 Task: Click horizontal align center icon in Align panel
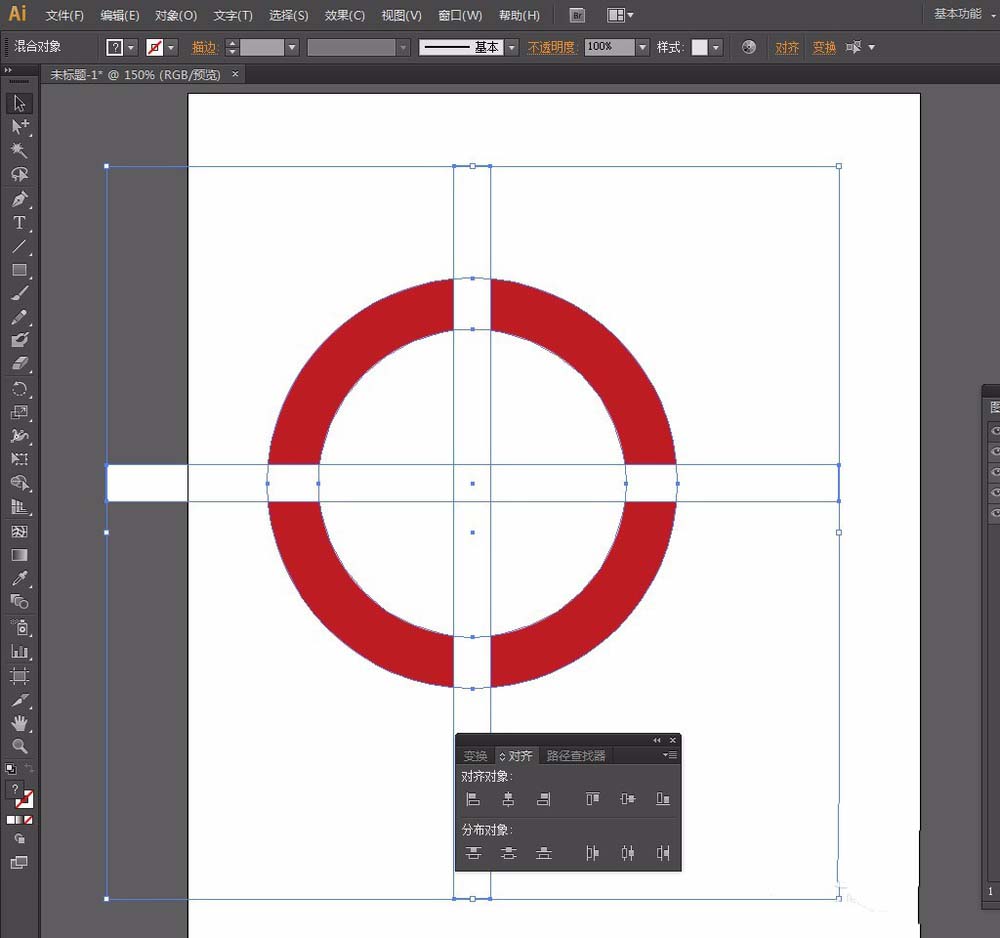click(508, 799)
